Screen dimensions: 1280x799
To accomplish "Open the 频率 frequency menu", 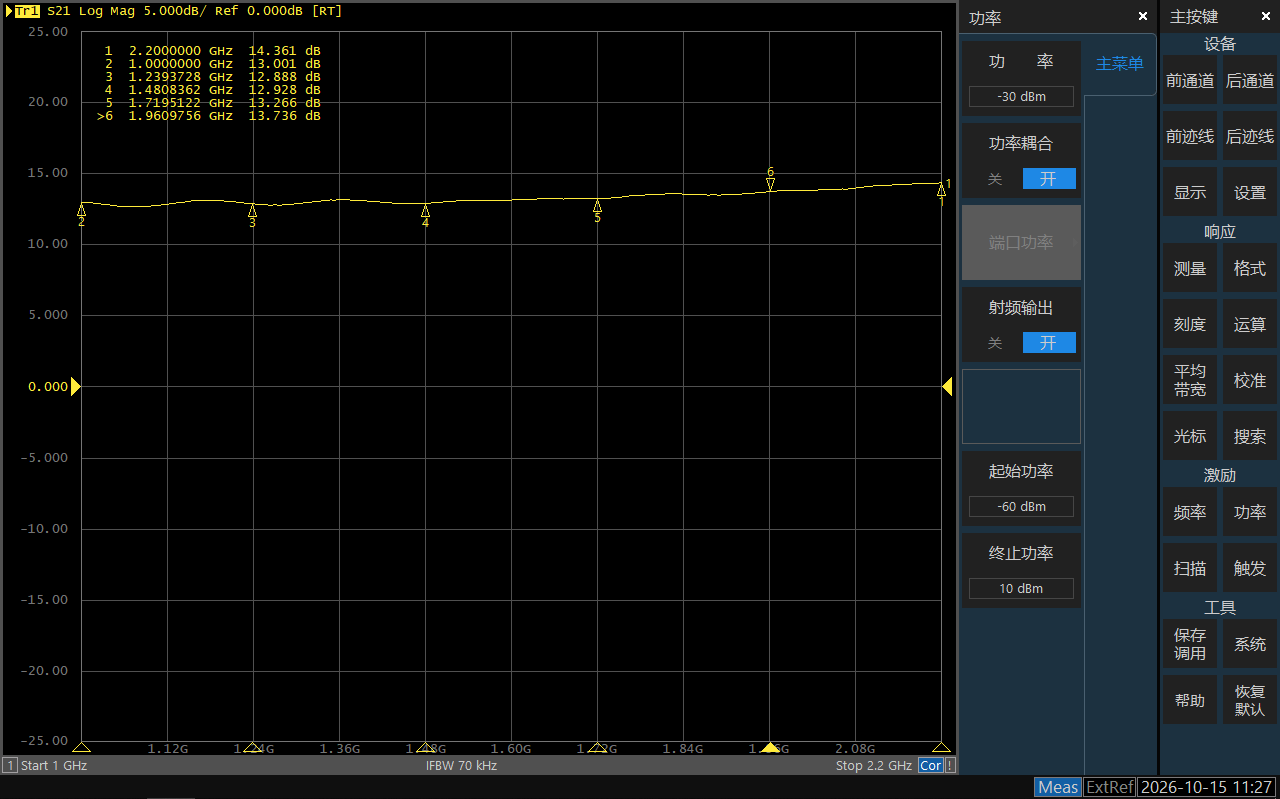I will (1190, 513).
